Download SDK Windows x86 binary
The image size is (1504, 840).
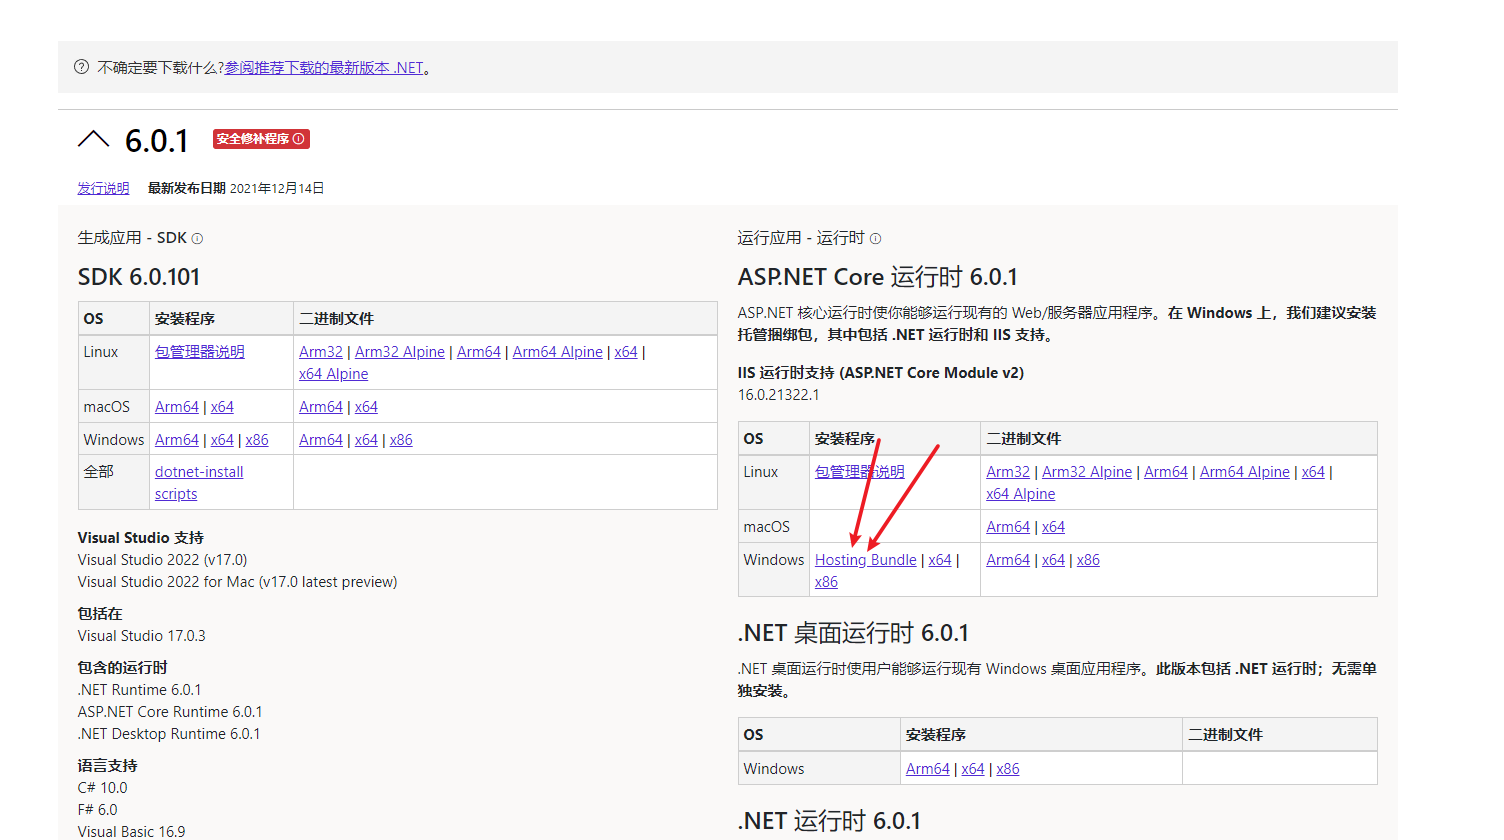pyautogui.click(x=401, y=440)
